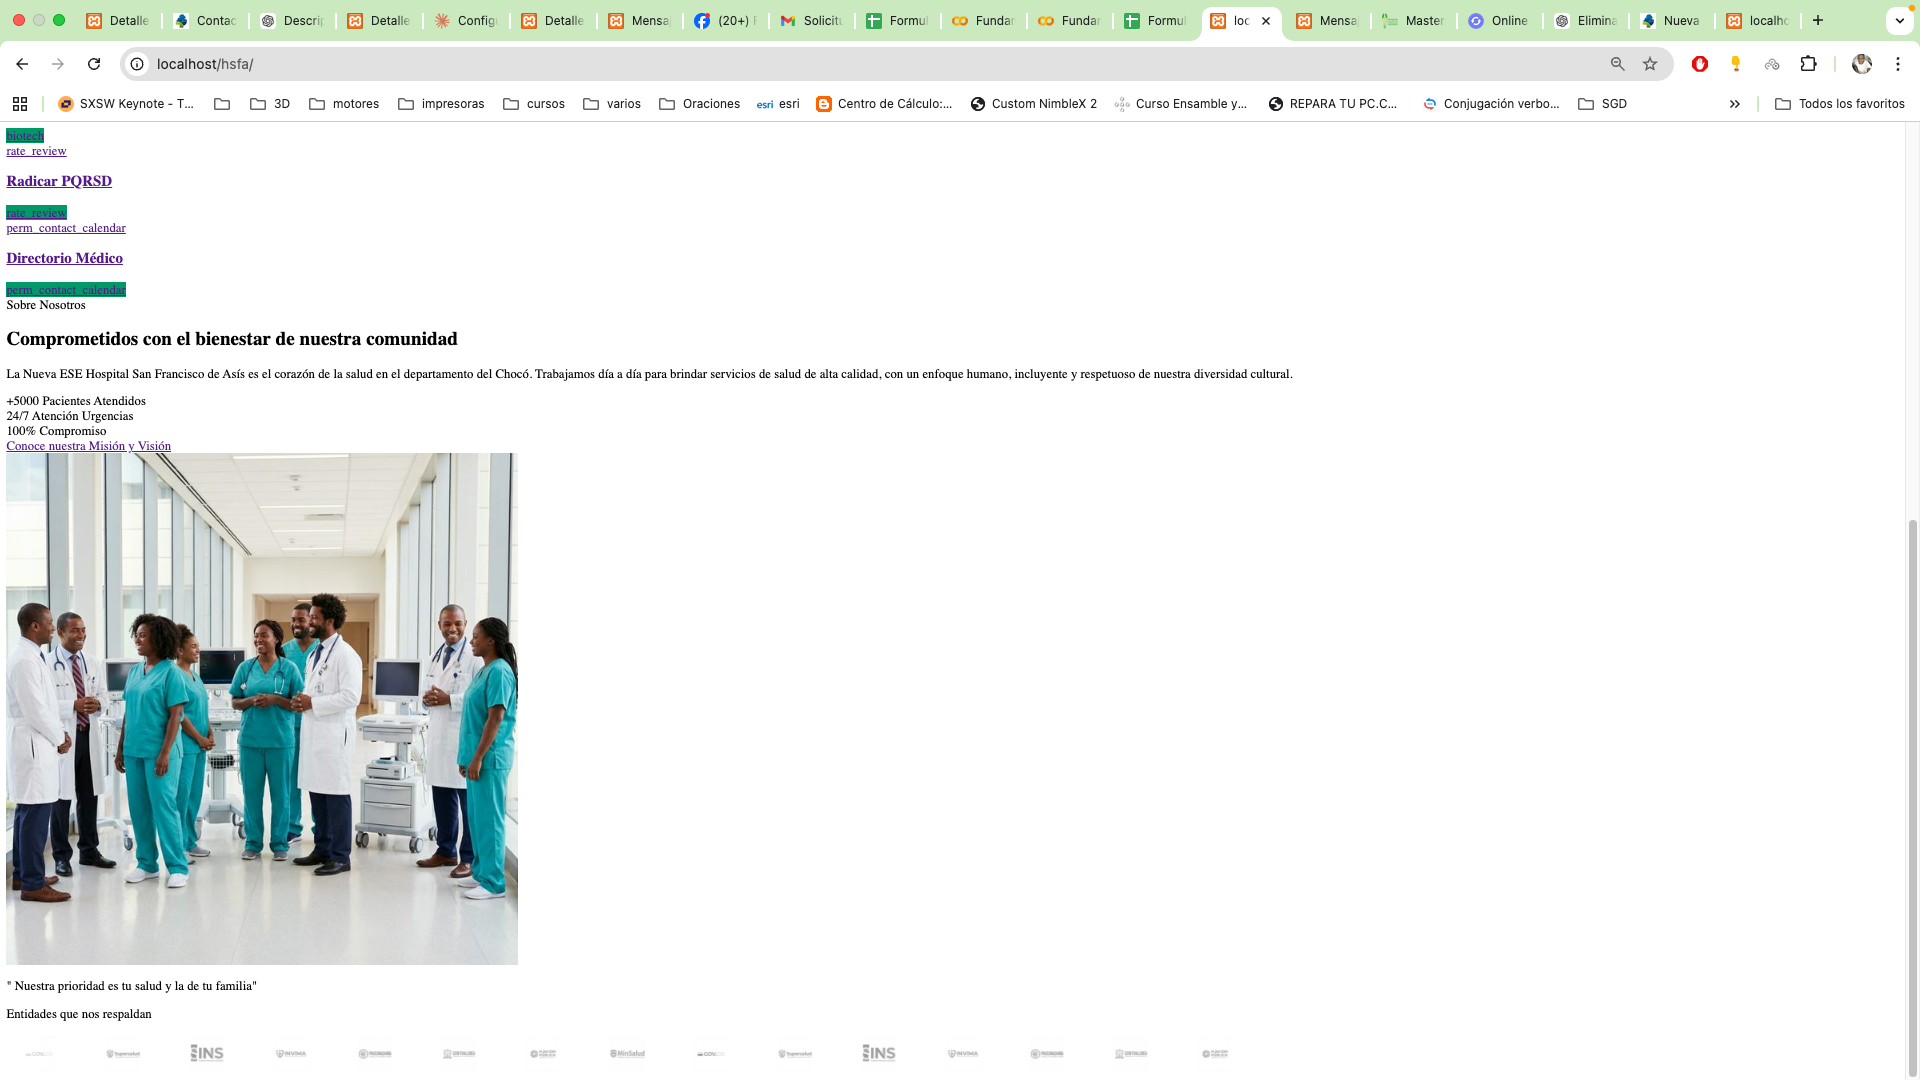1920x1080 pixels.
Task: Open the esri bookmark
Action: pyautogui.click(x=778, y=104)
